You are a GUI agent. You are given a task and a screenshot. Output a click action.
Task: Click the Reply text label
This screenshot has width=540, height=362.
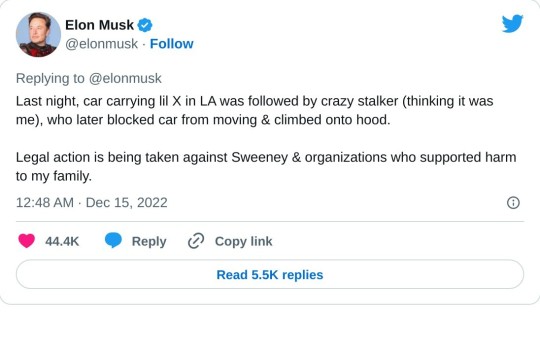[149, 241]
